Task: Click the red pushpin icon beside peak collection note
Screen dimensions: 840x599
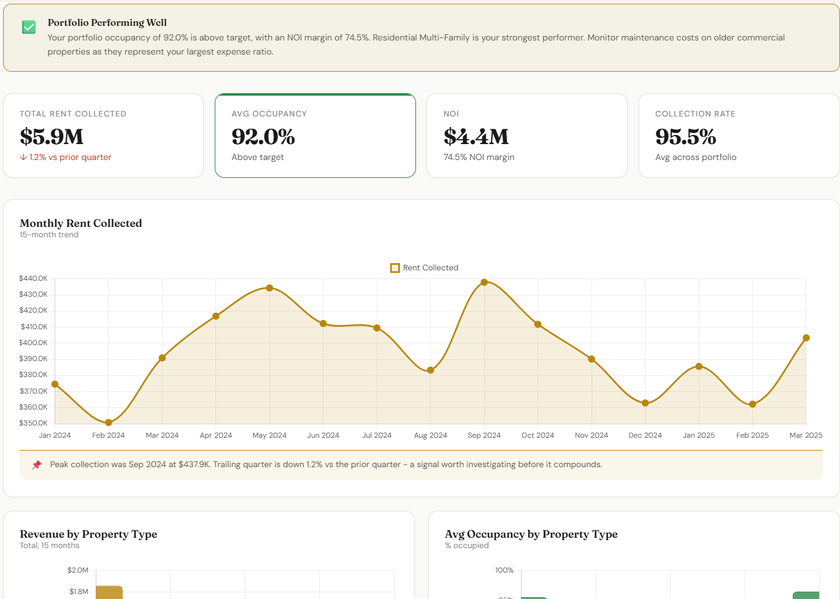Action: click(36, 465)
